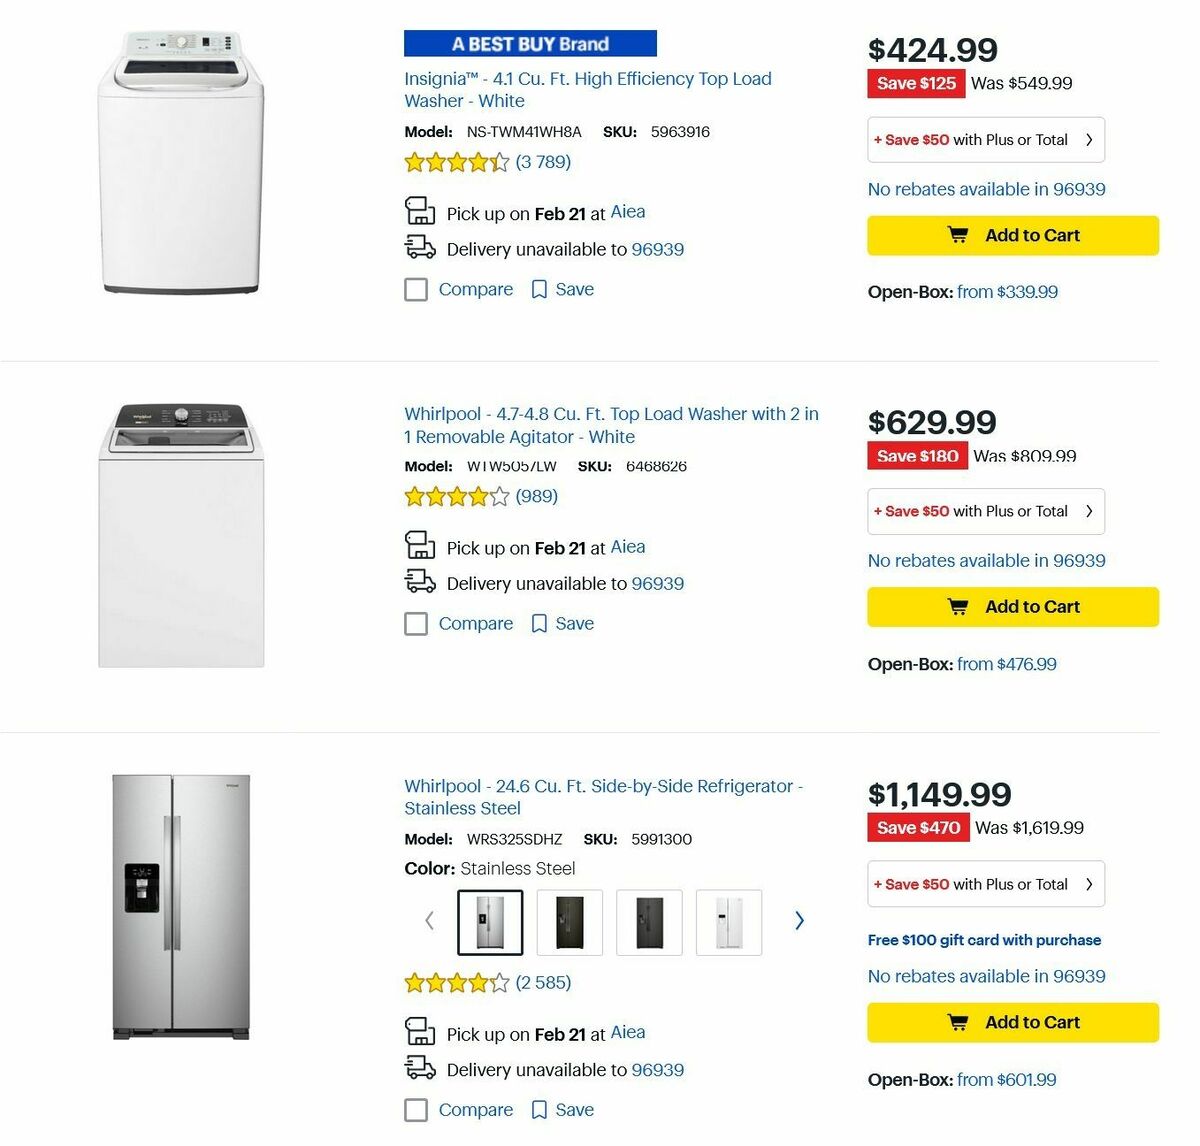Click the cart icon on the refrigerator's Add to Cart button

point(959,1022)
